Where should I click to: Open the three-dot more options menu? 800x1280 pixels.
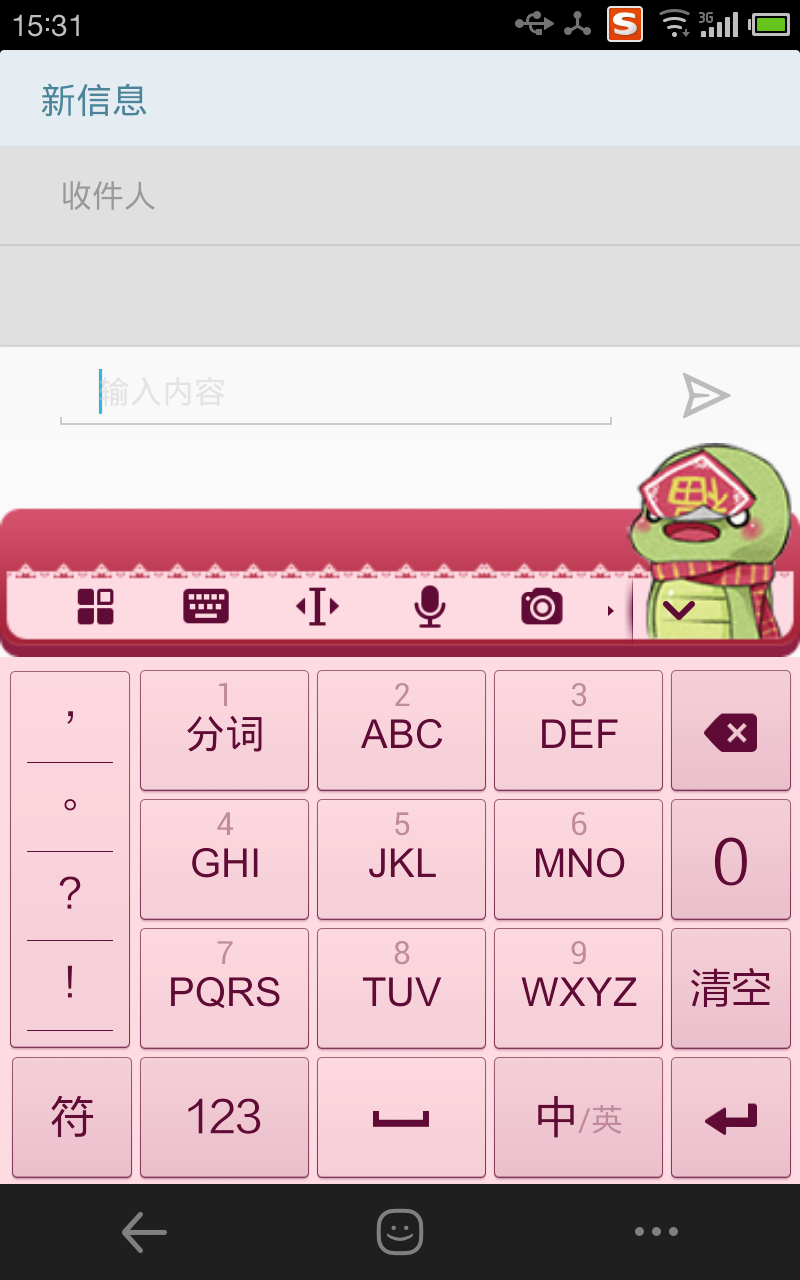(x=656, y=1232)
